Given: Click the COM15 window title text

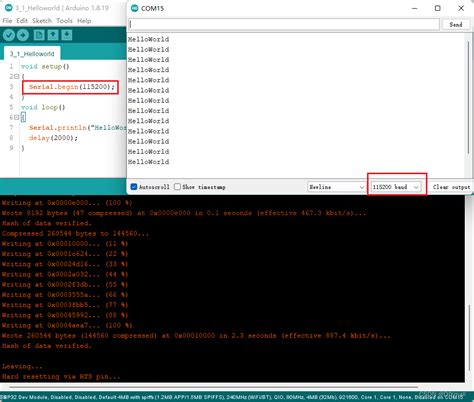Looking at the screenshot, I should (152, 8).
